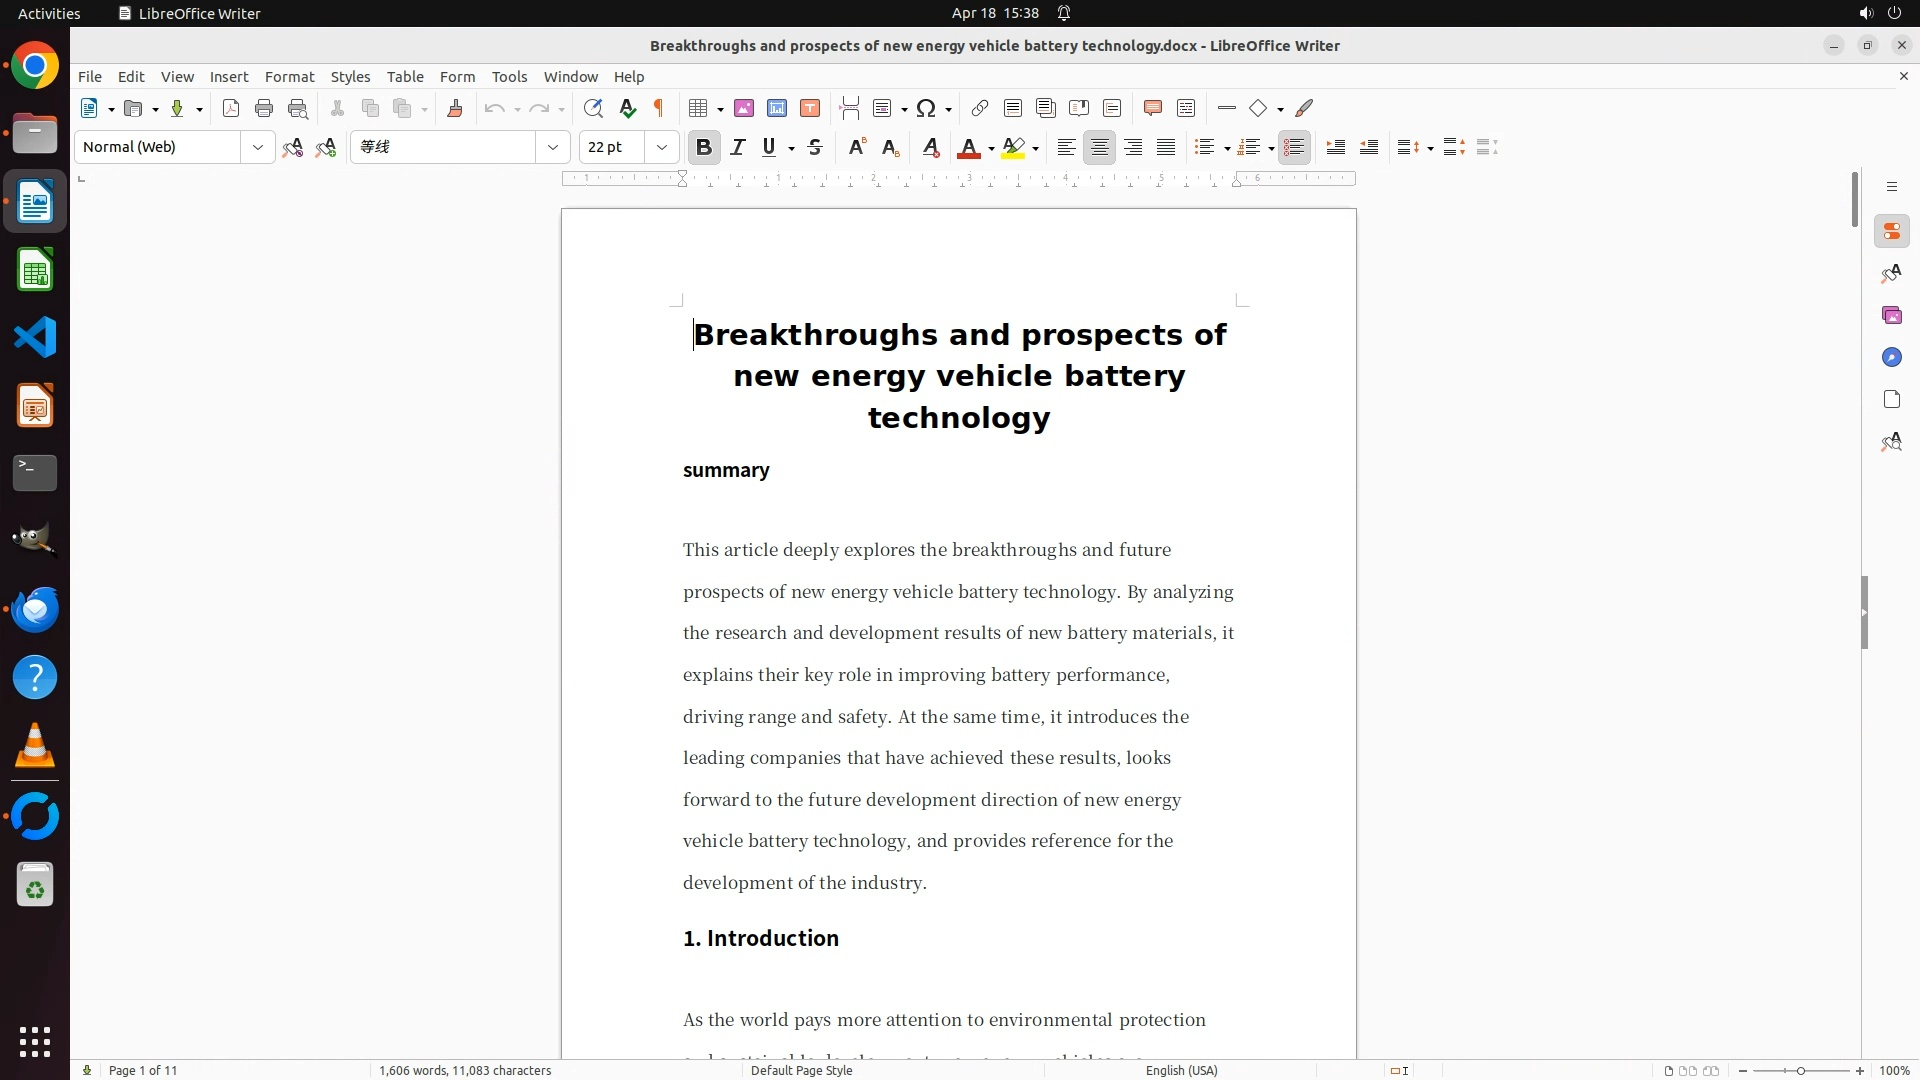Click English (USA) language in status bar

1181,1070
